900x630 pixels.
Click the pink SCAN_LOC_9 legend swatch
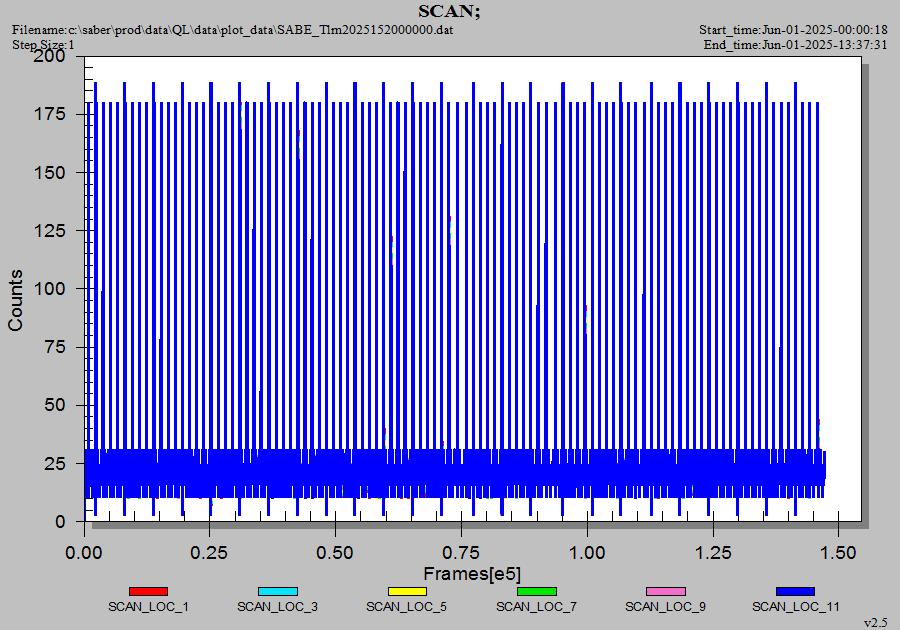tap(666, 592)
